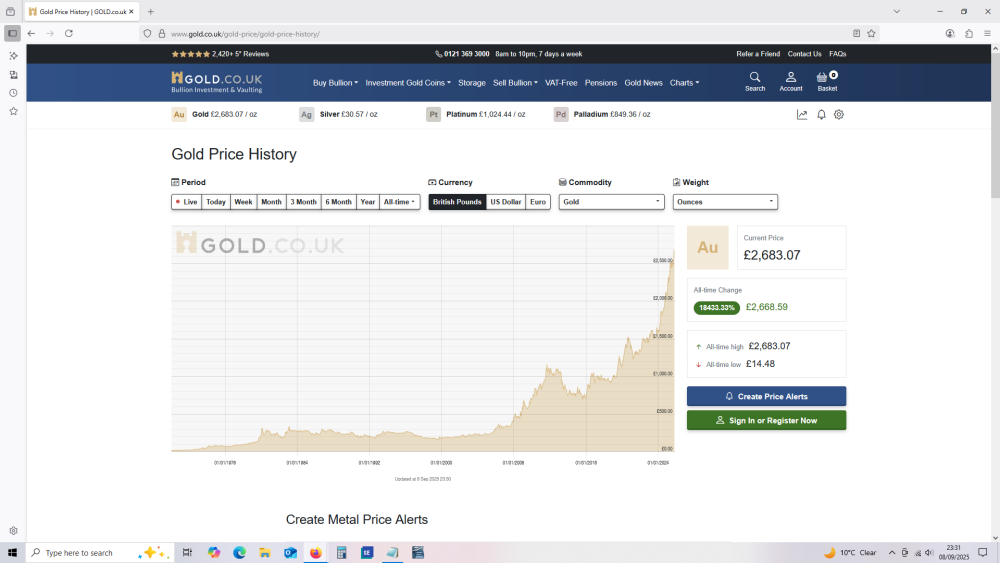Open the site Search icon
Viewport: 1000px width, 563px height.
coord(754,82)
